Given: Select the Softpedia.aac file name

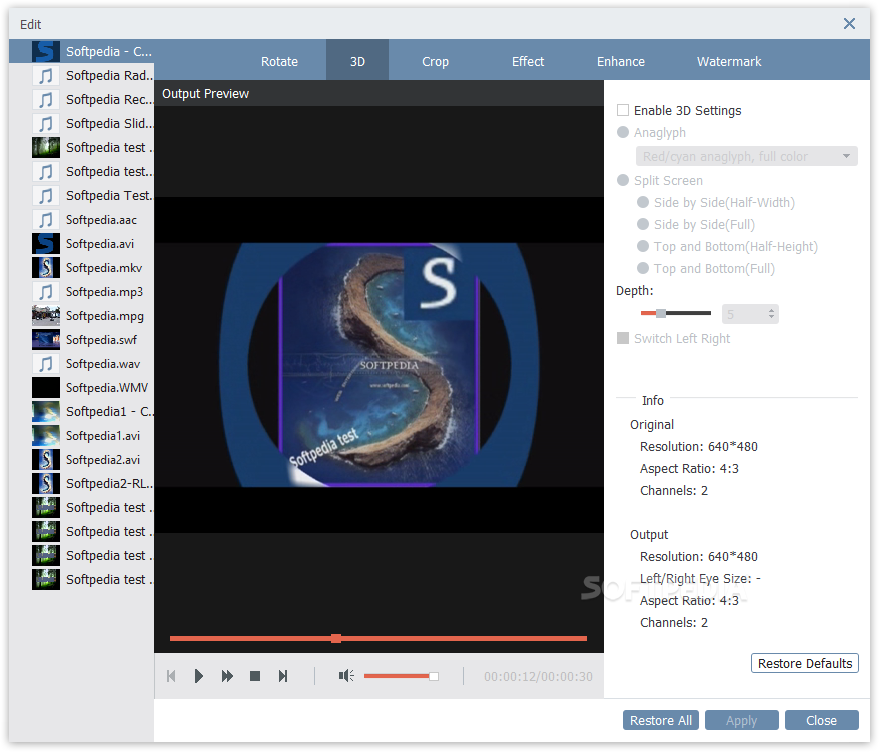Looking at the screenshot, I should (101, 220).
